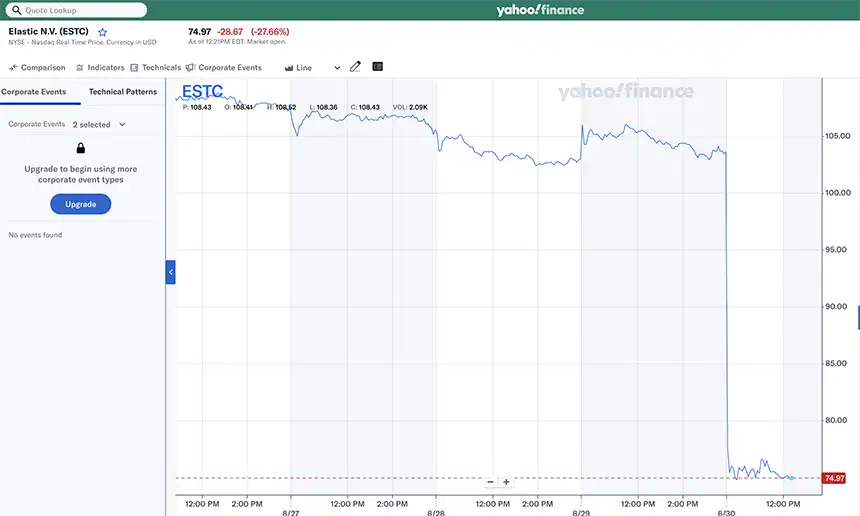Select the Corporate Events tab
860x516 pixels.
34,92
